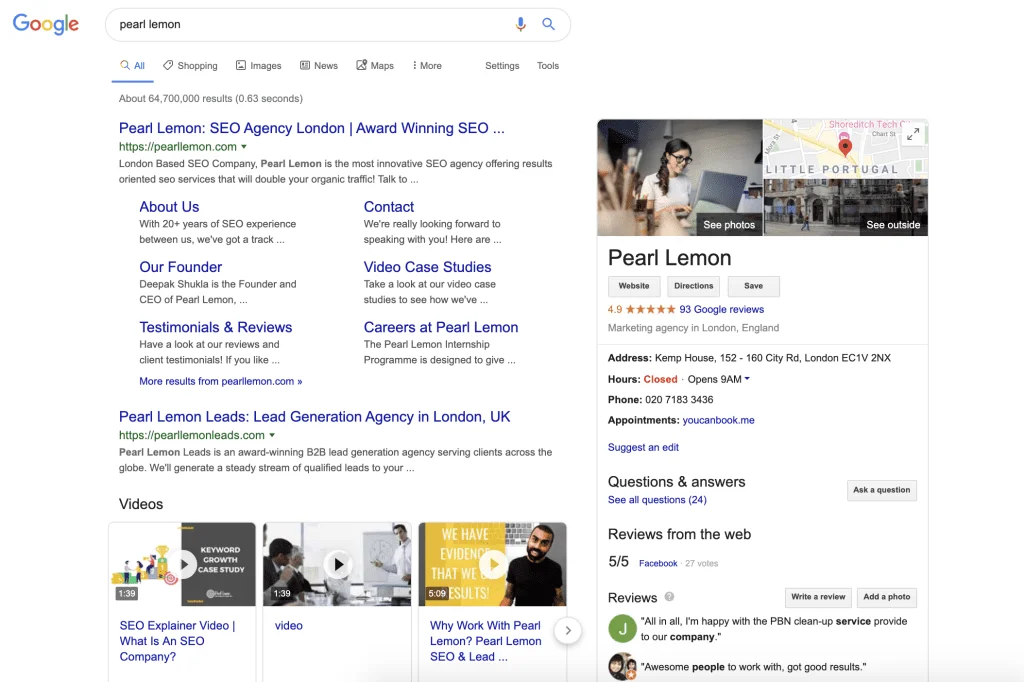Open the Video Case Studies sitelink
The width and height of the screenshot is (1024, 682).
click(427, 267)
